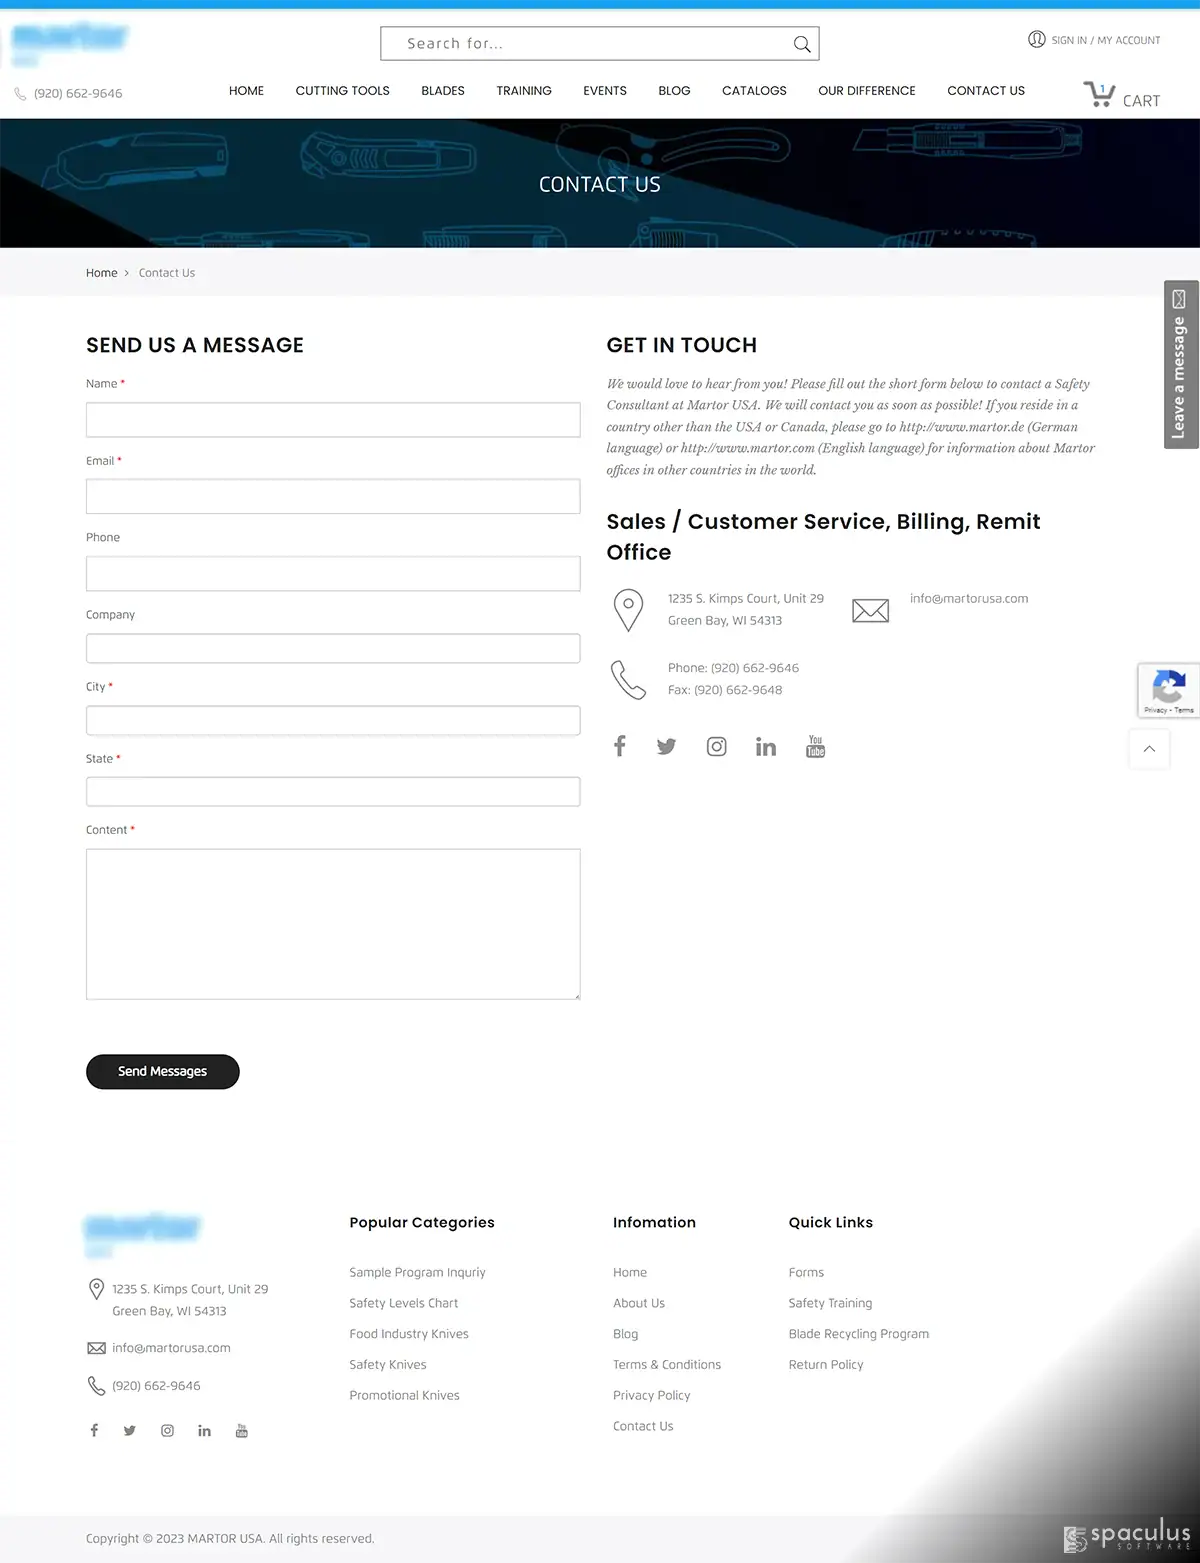Open Twitter icon in Get In Touch section
The width and height of the screenshot is (1200, 1563).
pyautogui.click(x=666, y=746)
